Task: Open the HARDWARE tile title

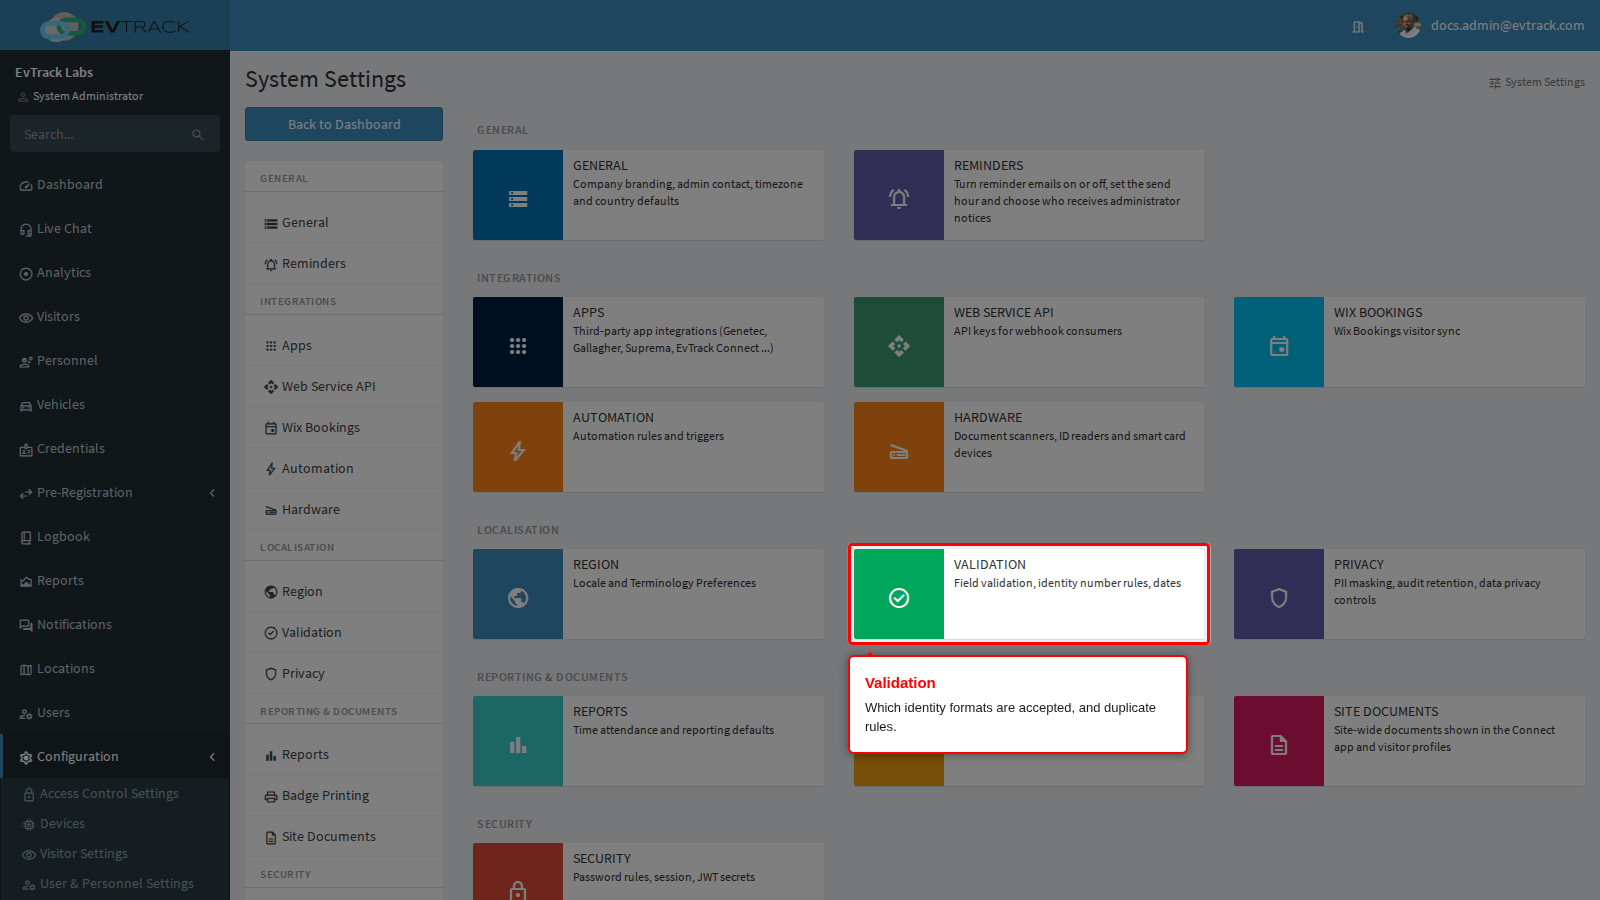Action: pyautogui.click(x=988, y=418)
